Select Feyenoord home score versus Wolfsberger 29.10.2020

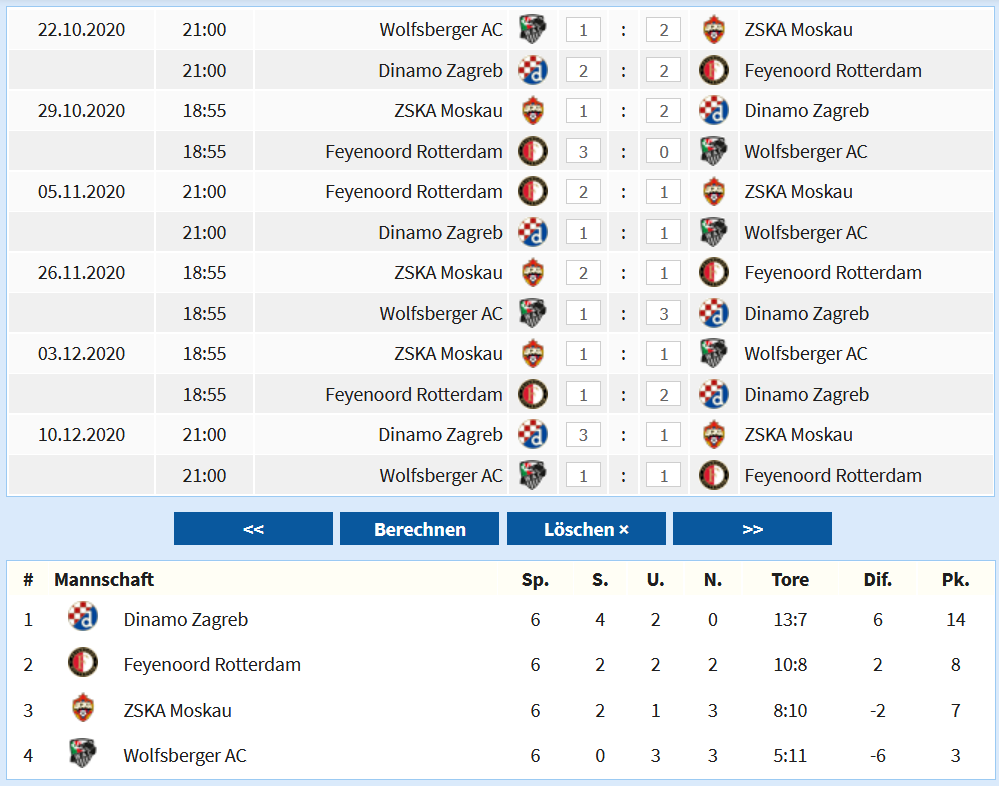pos(583,152)
